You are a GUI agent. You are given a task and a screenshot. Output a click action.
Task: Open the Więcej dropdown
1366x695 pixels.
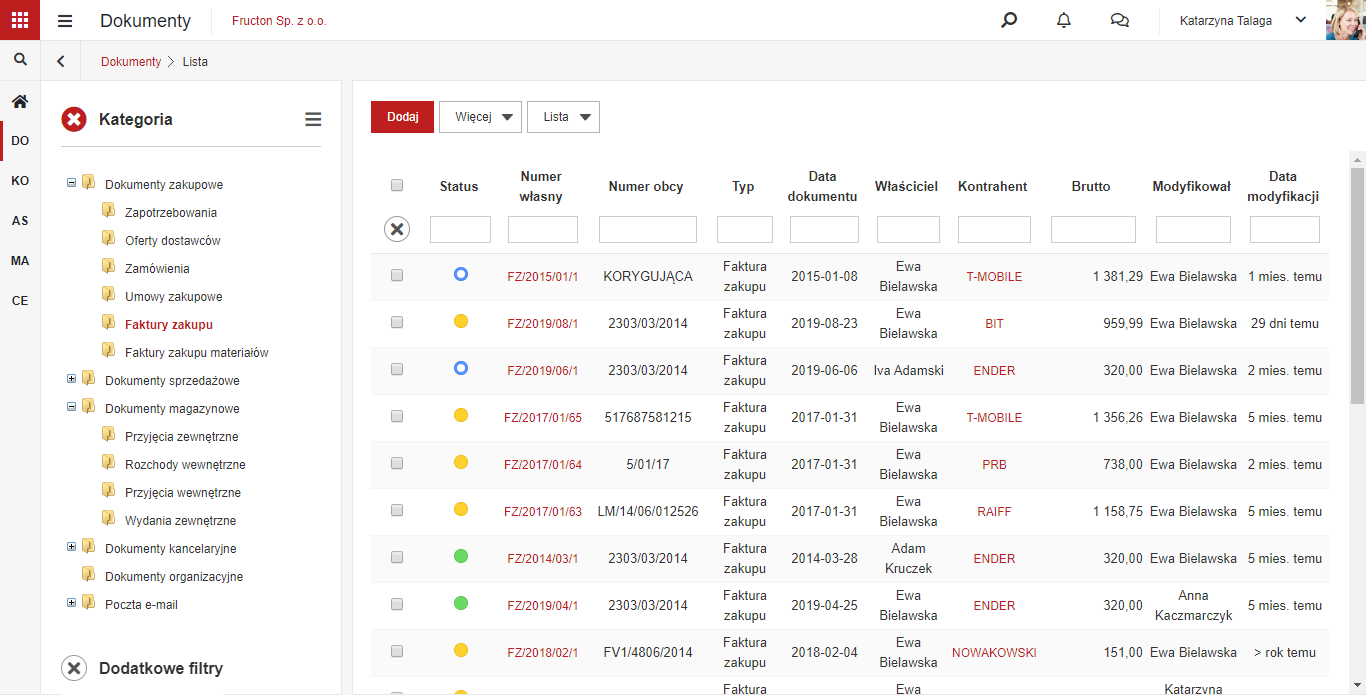(481, 117)
